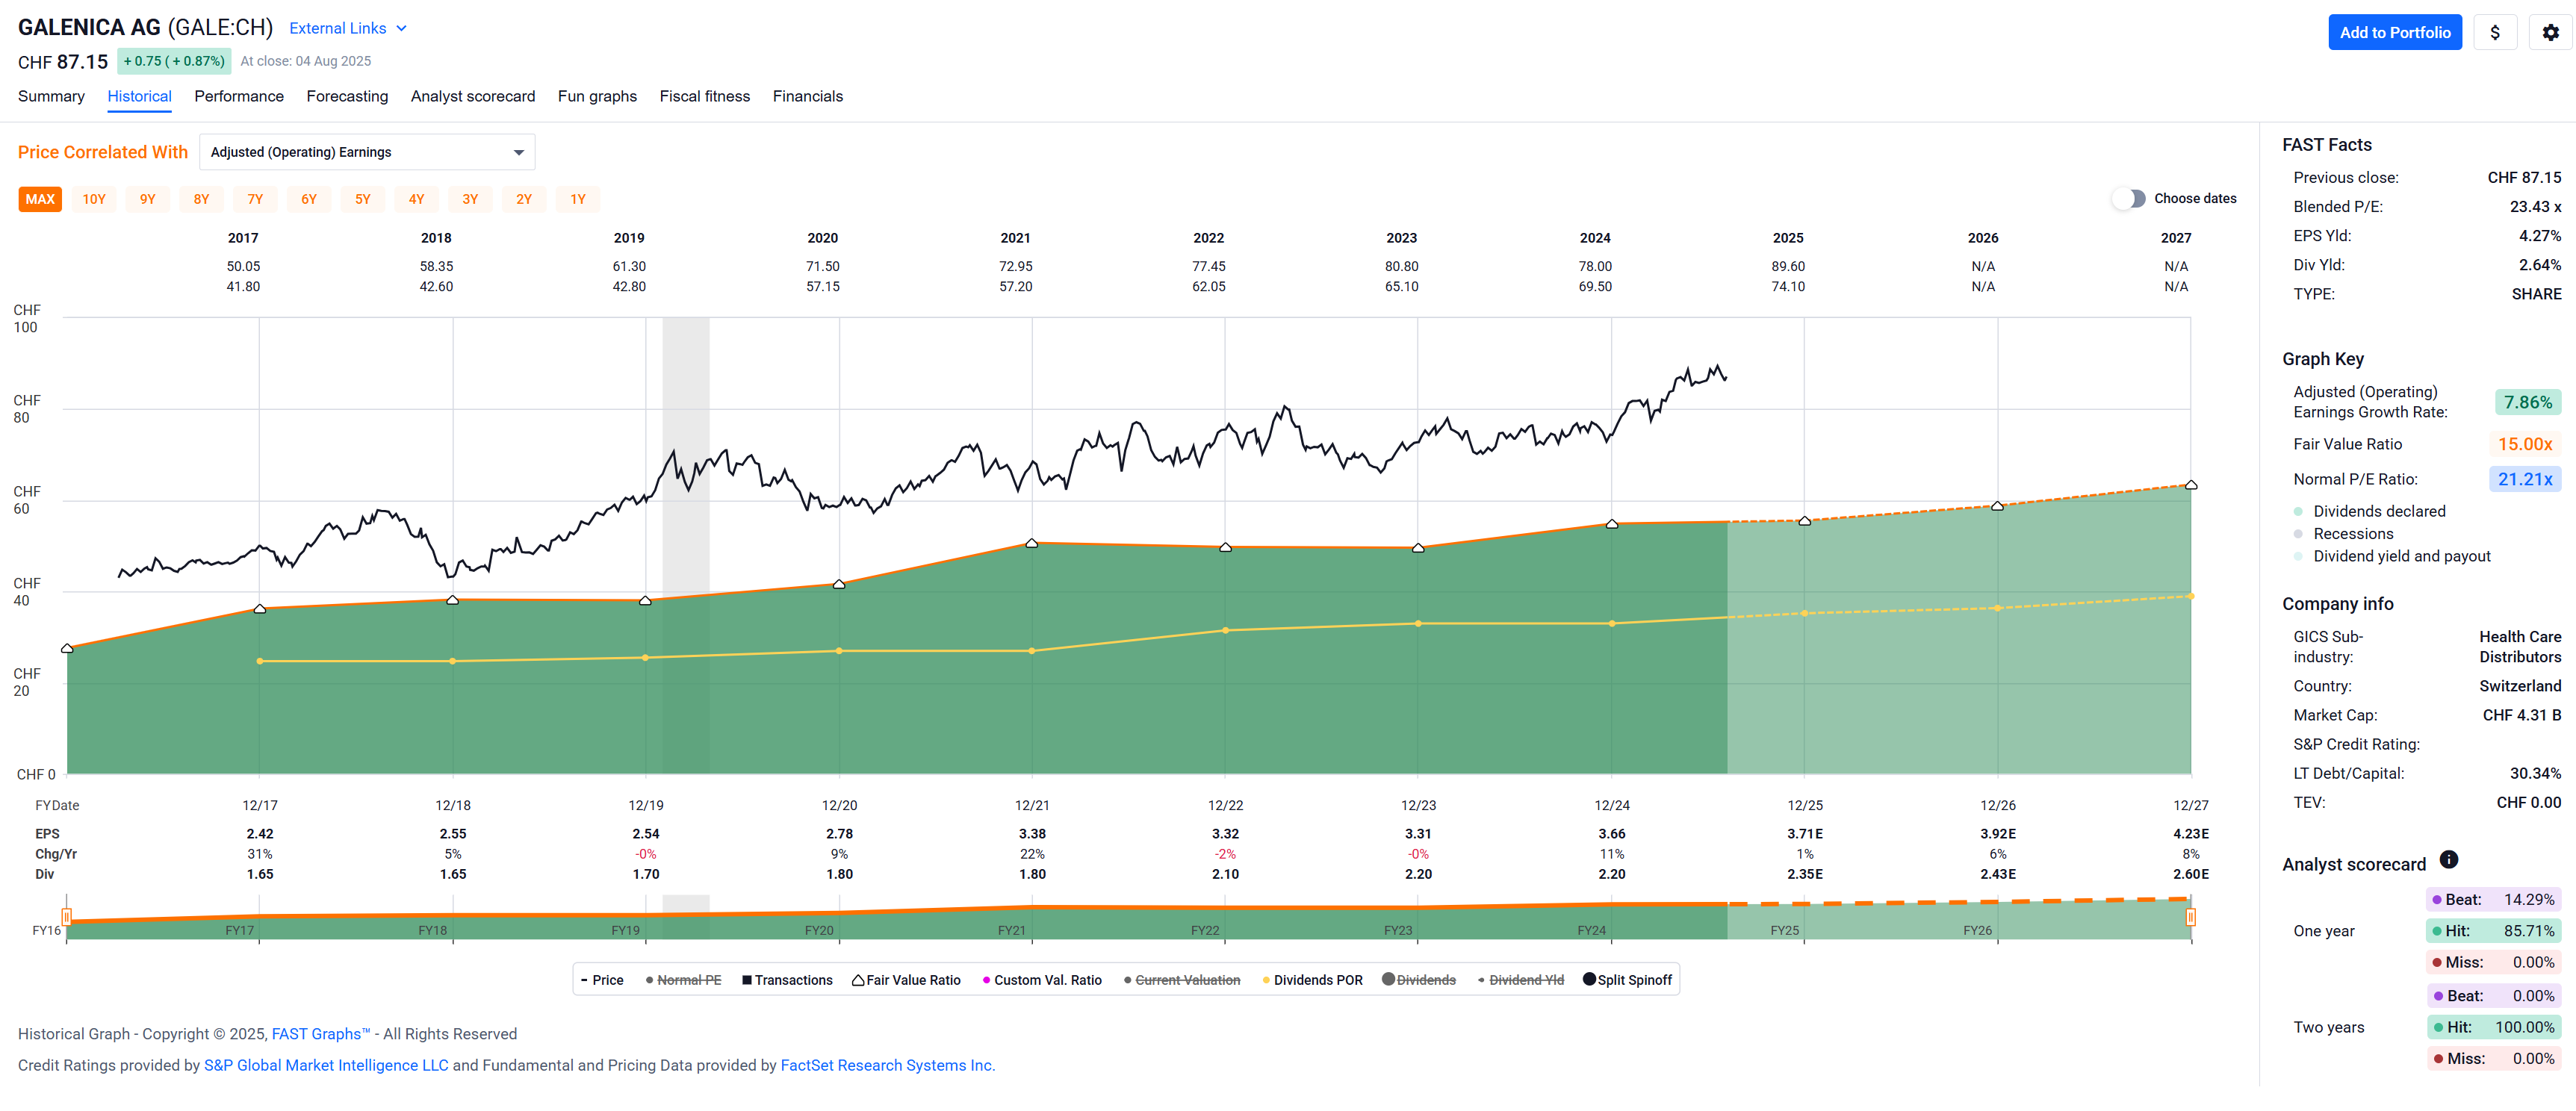Select the 2Y time range
Image resolution: width=2576 pixels, height=1111 pixels.
524,199
